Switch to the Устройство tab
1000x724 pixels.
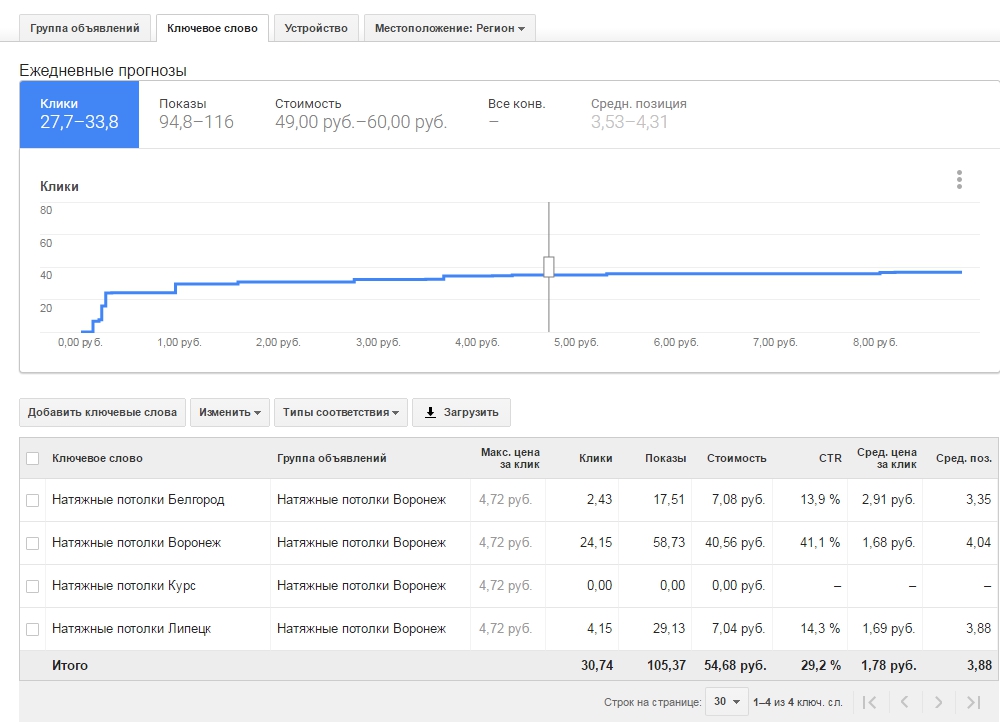click(x=316, y=27)
